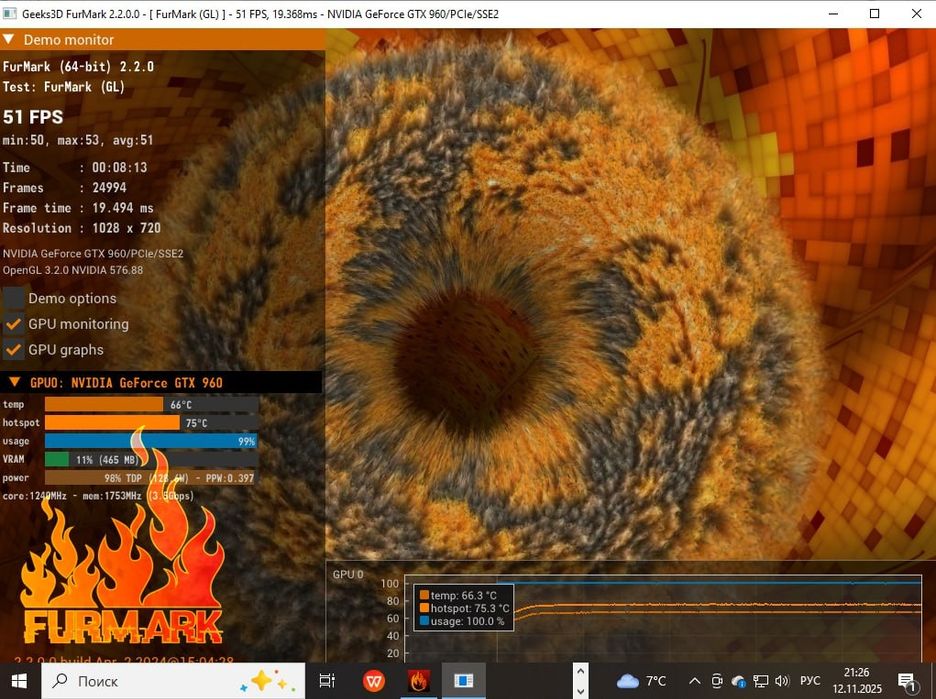The width and height of the screenshot is (936, 699).
Task: Open the 7°C weather widget
Action: coord(641,681)
